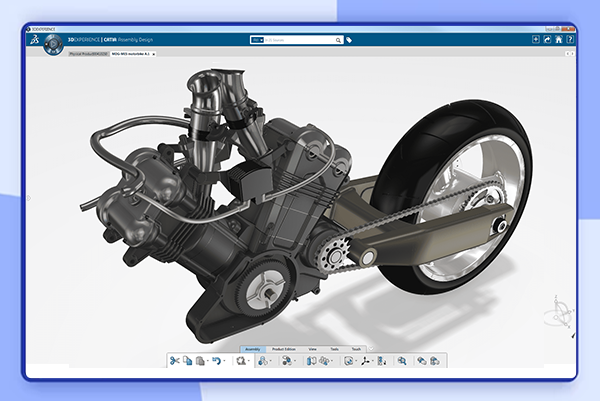Click the Share arrow icon in top bar
Screen dimensions: 600x401
coord(547,40)
